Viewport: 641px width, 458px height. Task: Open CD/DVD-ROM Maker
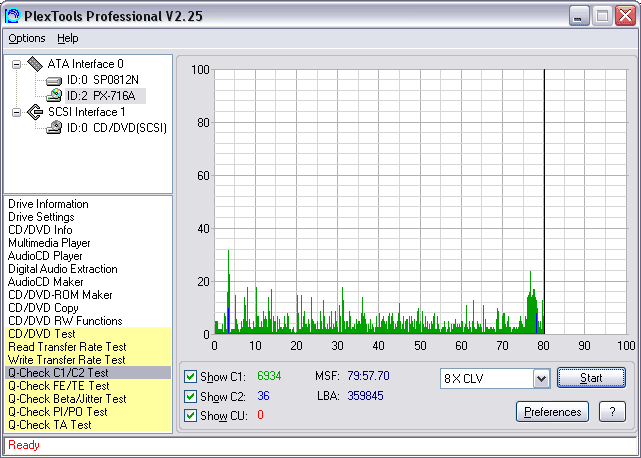(x=60, y=295)
